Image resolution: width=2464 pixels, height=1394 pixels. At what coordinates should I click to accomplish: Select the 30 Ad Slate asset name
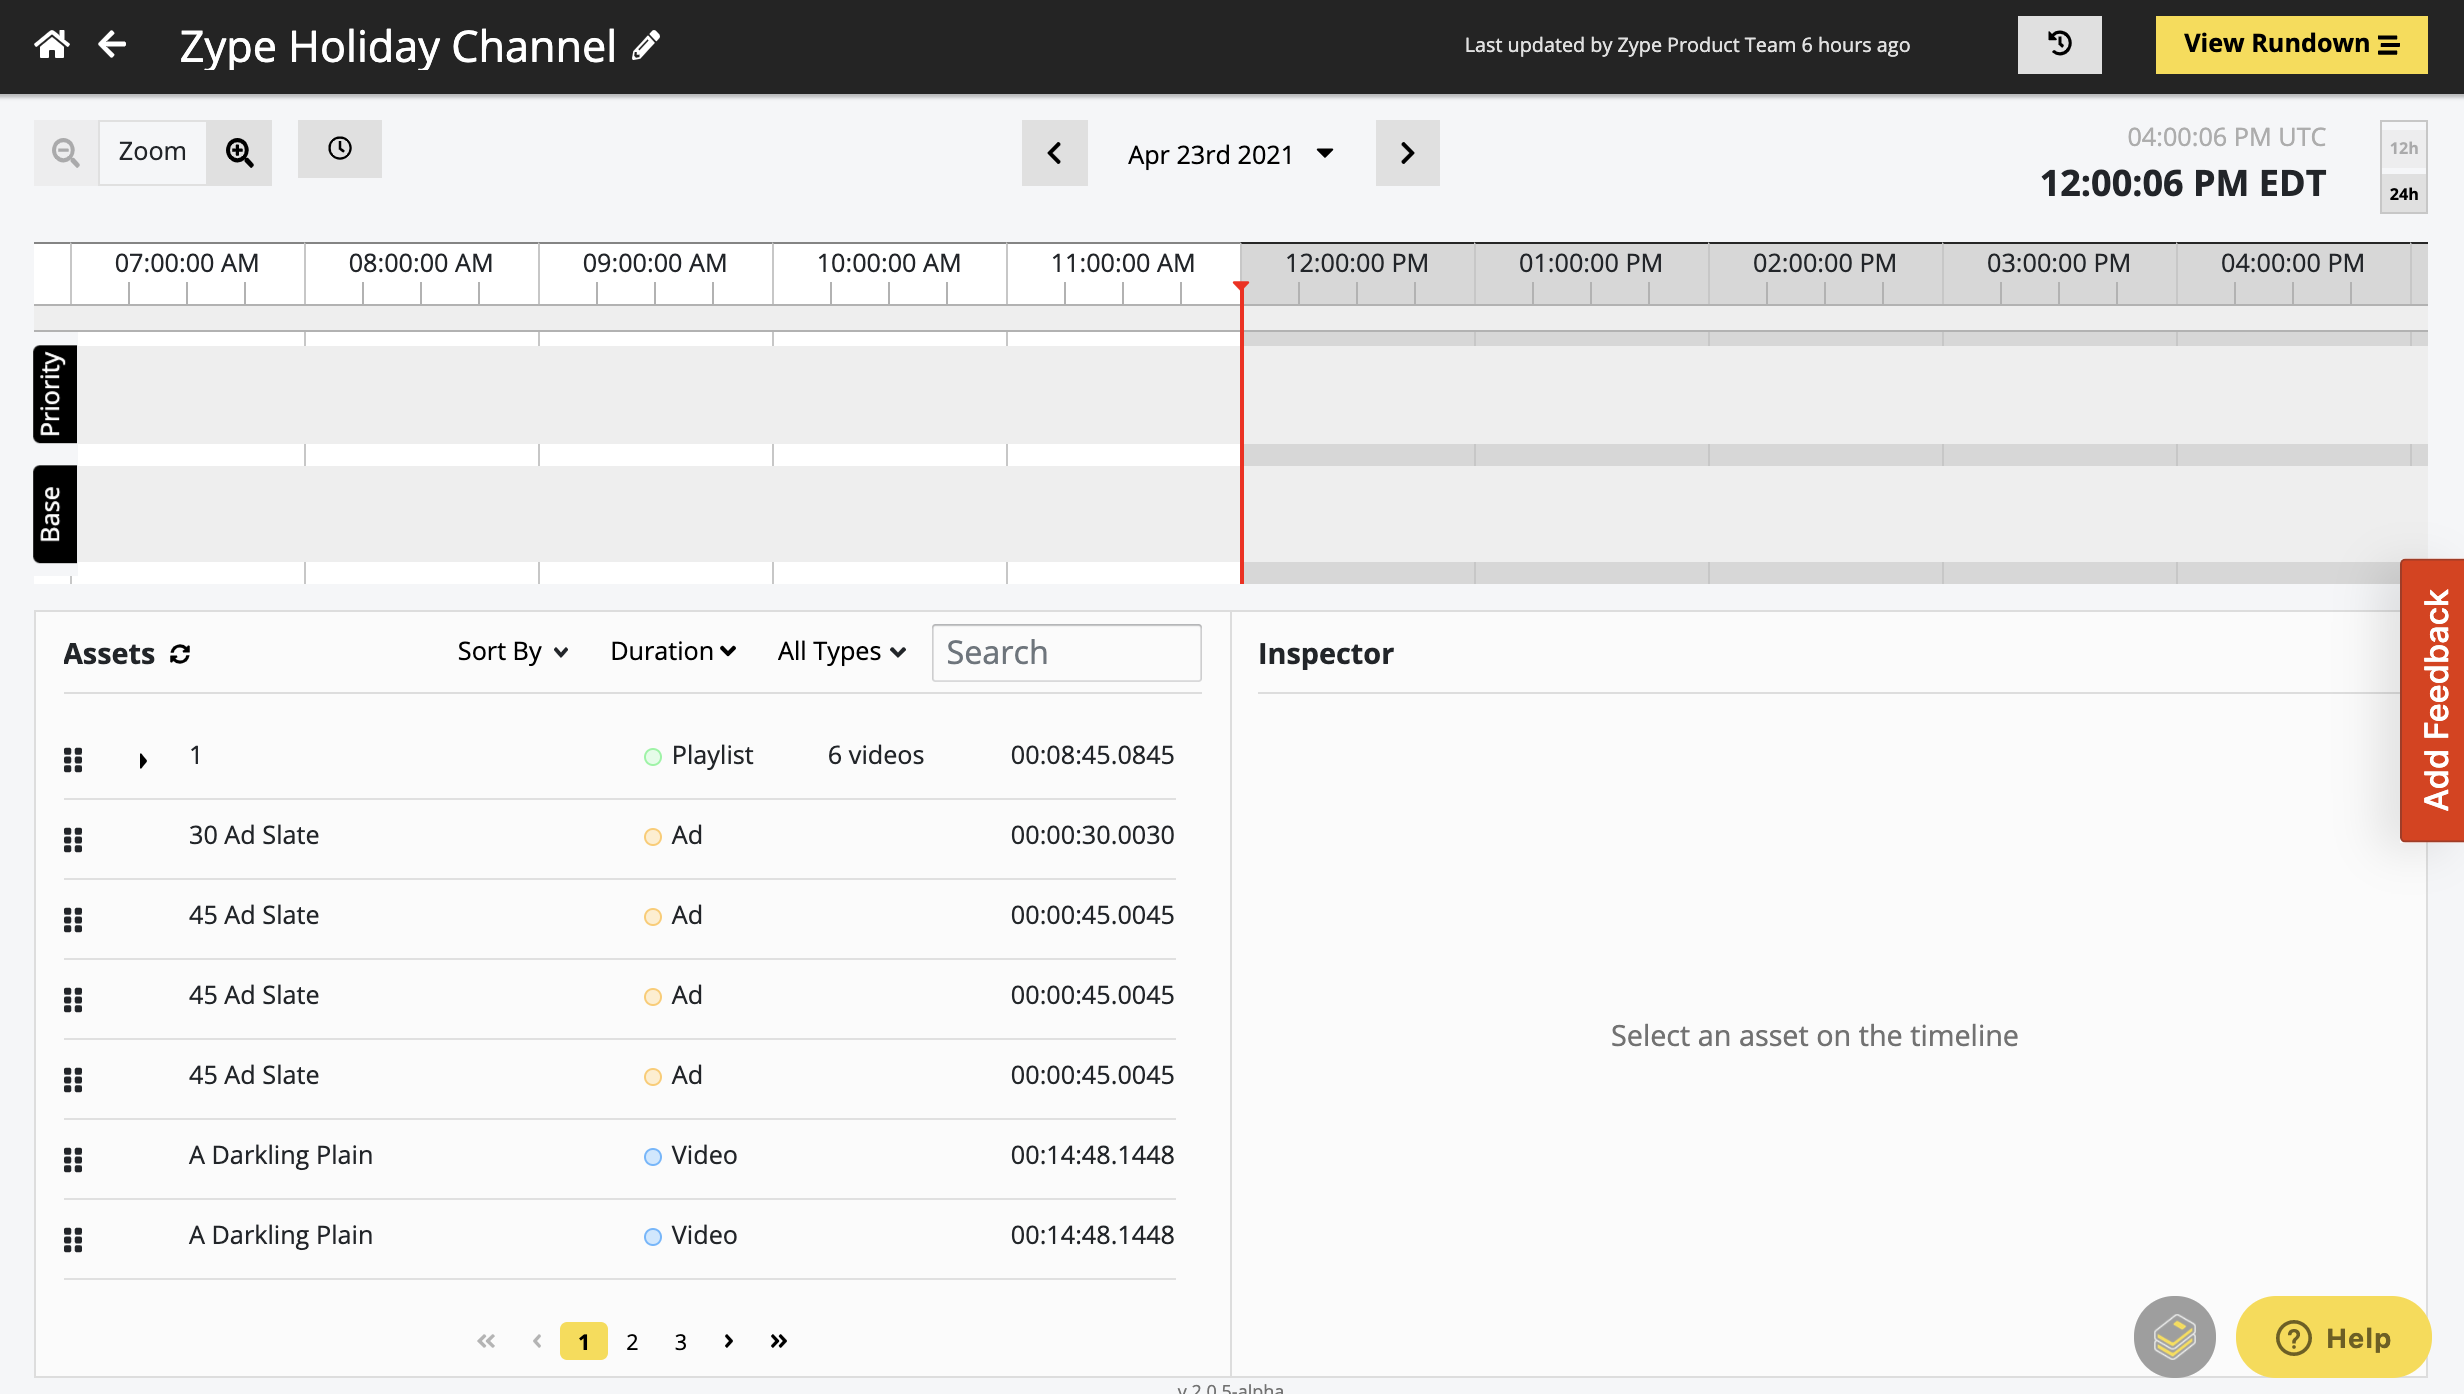(x=254, y=835)
